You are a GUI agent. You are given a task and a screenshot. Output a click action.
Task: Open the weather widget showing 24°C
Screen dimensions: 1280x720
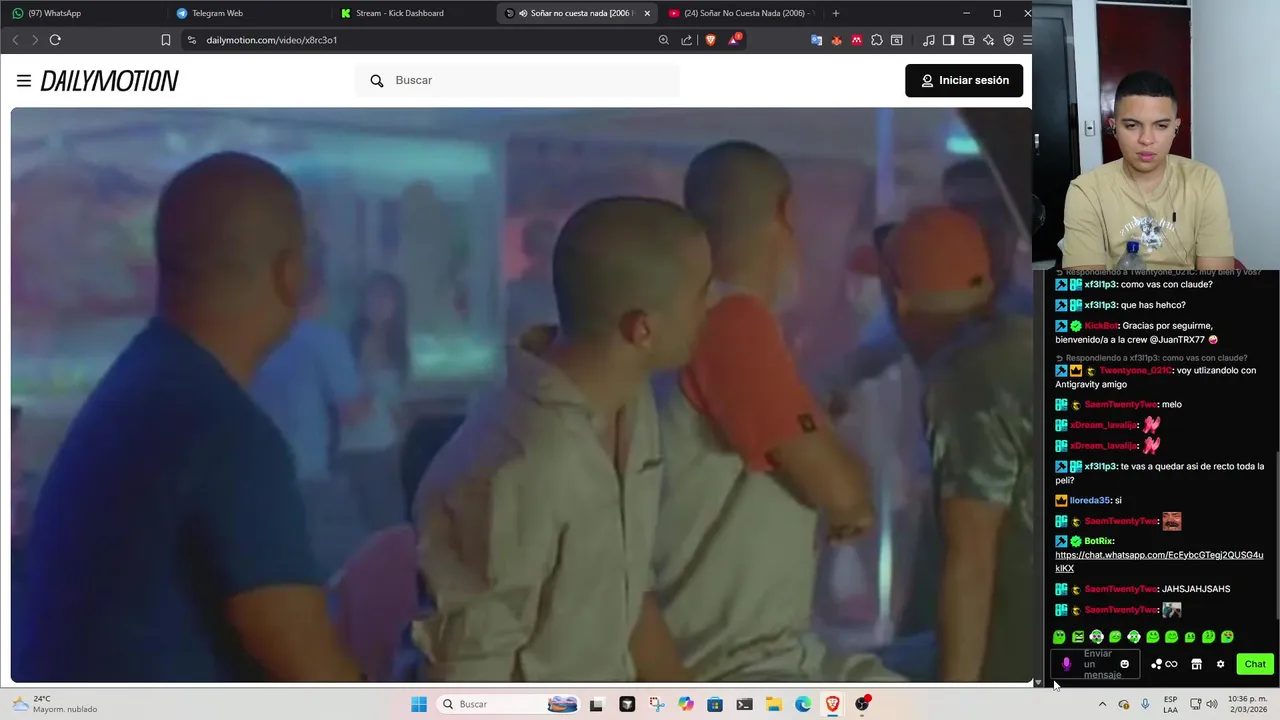(x=55, y=704)
